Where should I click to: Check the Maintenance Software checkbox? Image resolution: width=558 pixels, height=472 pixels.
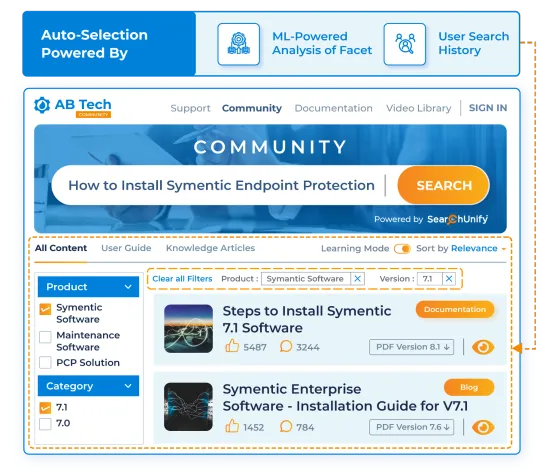click(45, 337)
